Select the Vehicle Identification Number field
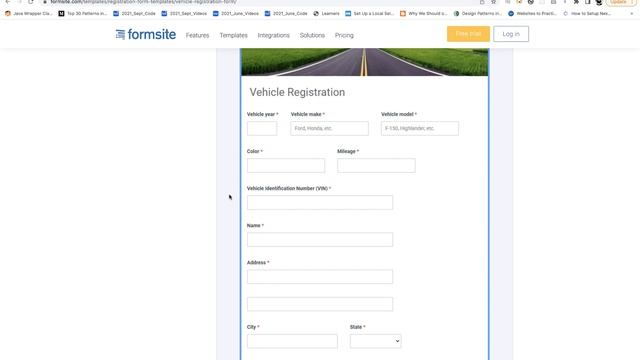Image resolution: width=640 pixels, height=360 pixels. (320, 203)
